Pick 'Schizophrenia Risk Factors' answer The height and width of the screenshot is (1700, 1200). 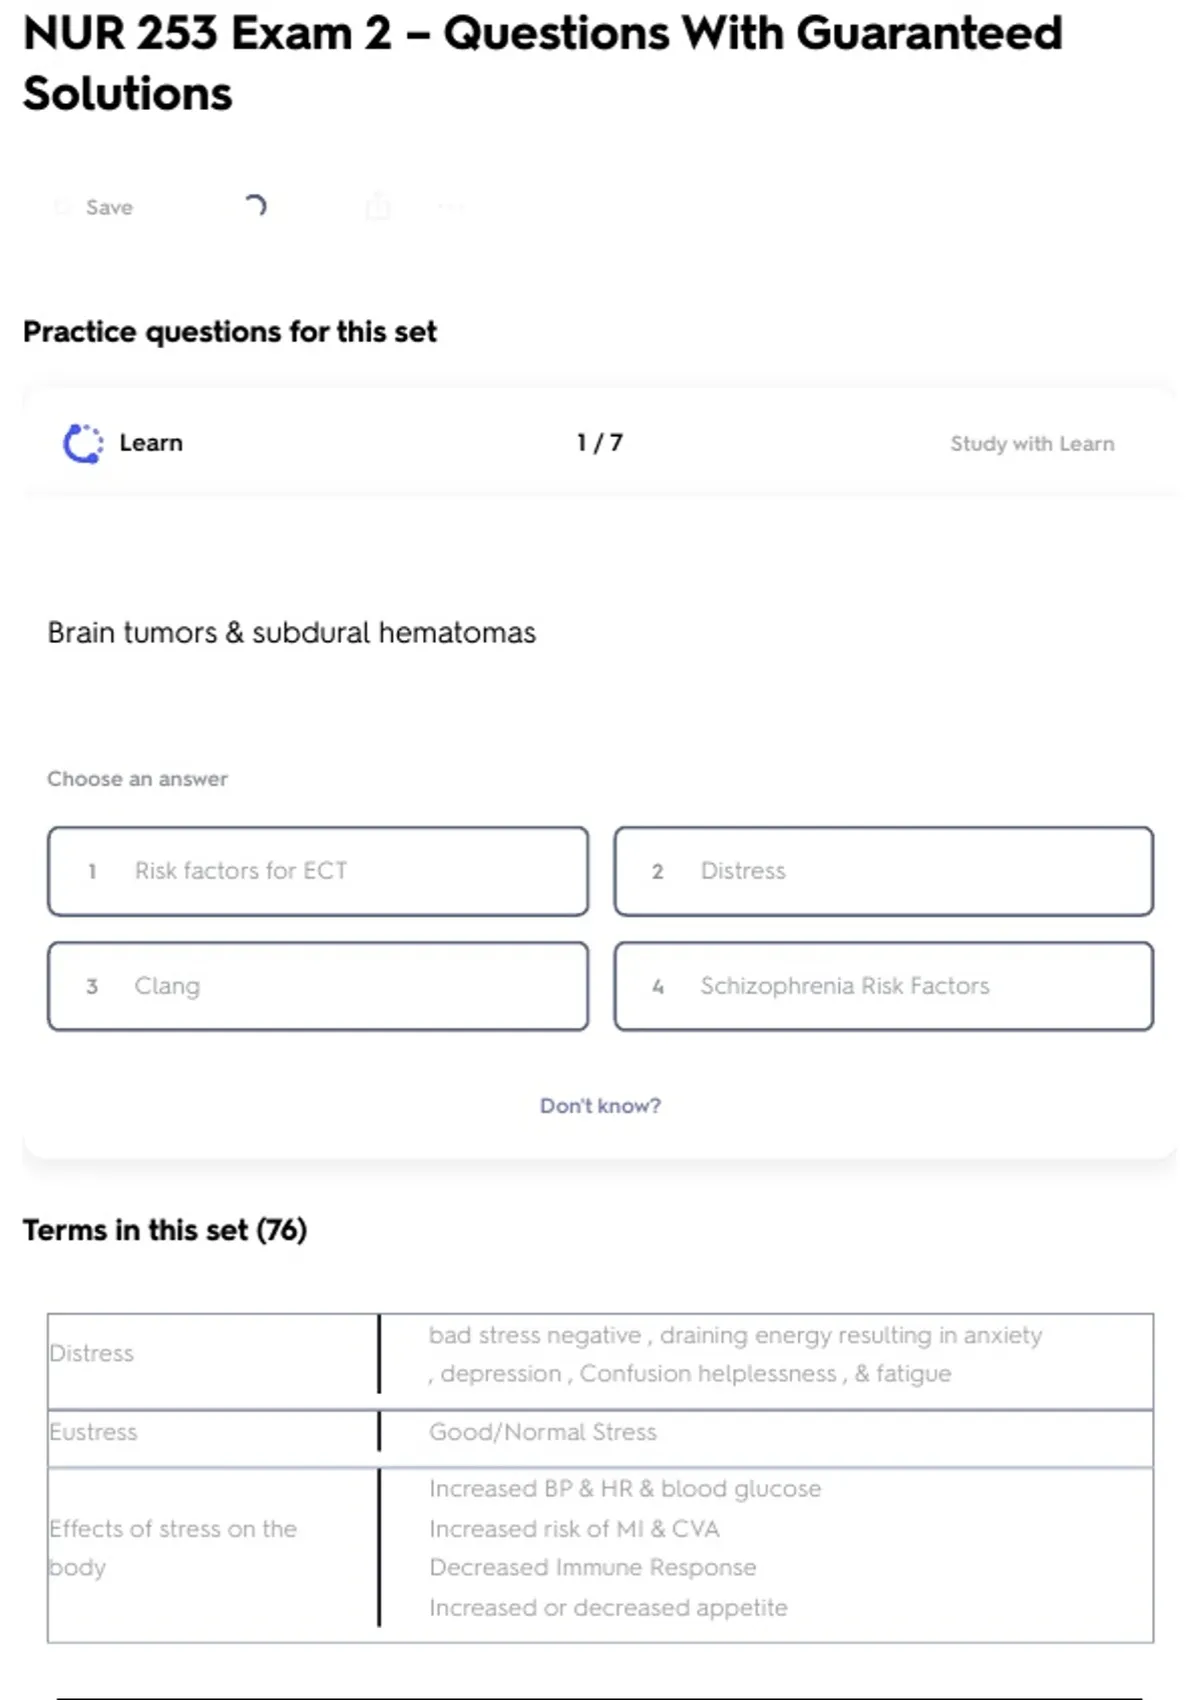click(883, 986)
